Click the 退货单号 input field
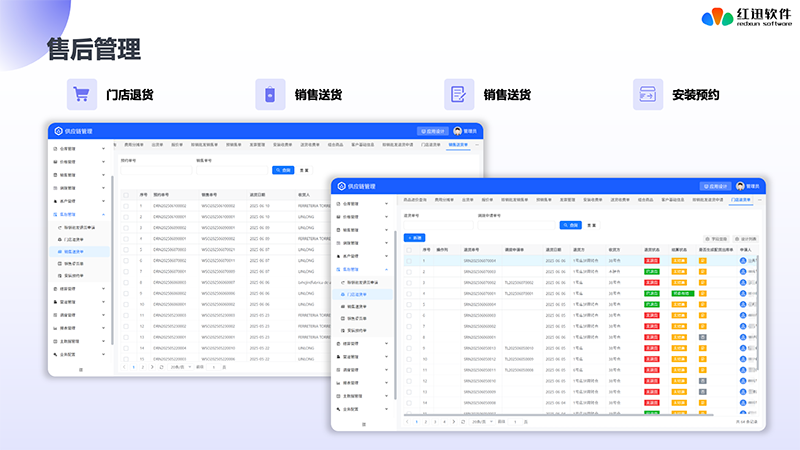This screenshot has height=450, width=800. tap(438, 225)
